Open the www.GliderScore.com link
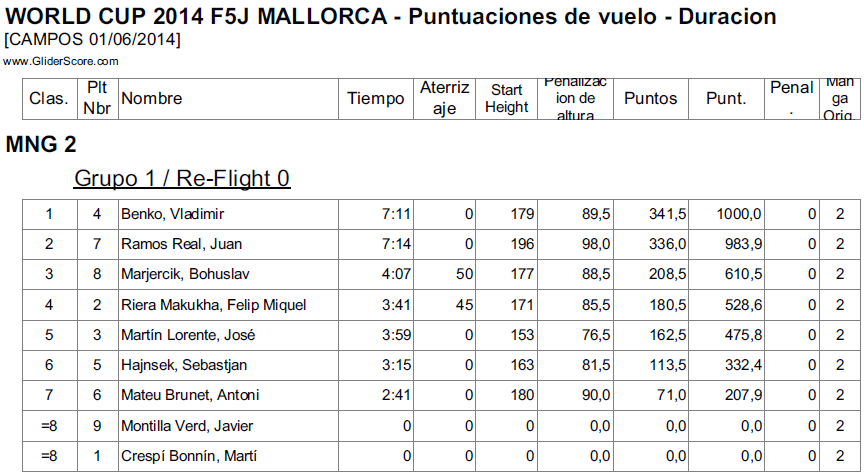This screenshot has width=864, height=476. click(61, 61)
